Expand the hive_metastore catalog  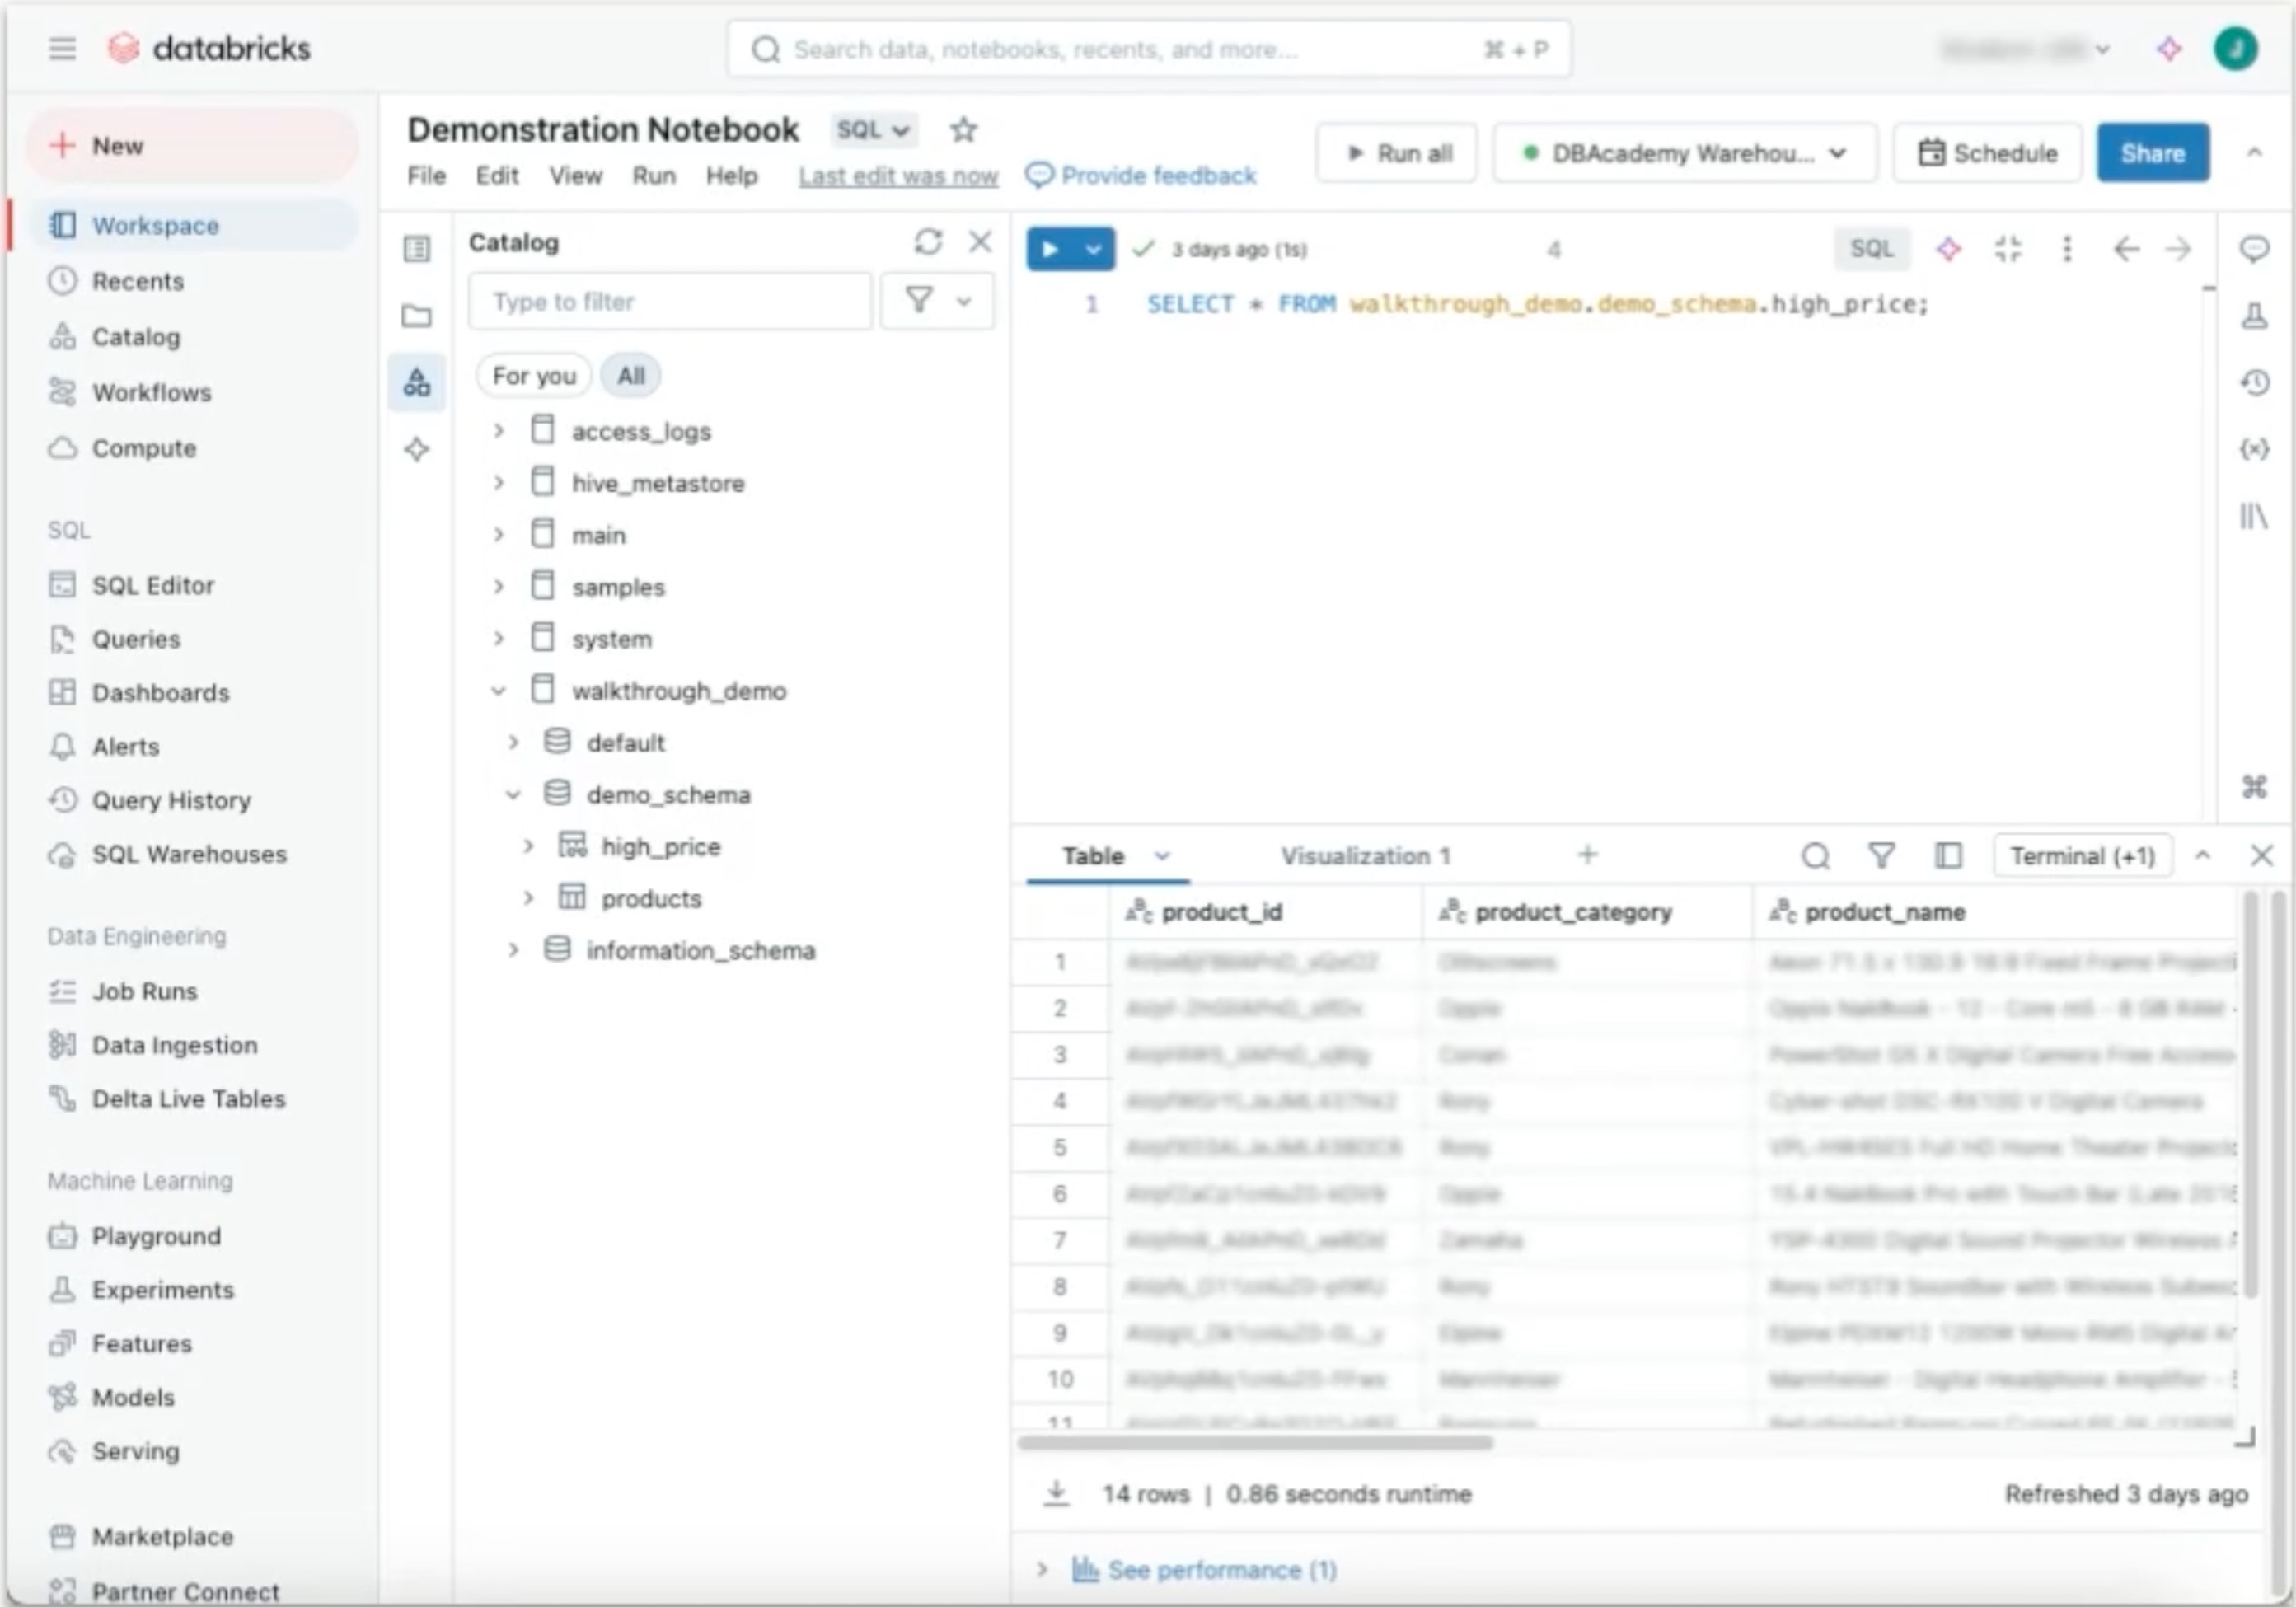pyautogui.click(x=498, y=483)
